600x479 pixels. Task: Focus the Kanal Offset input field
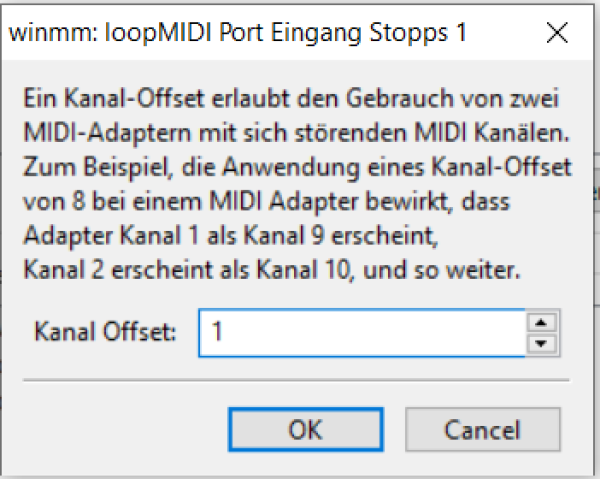[x=360, y=333]
